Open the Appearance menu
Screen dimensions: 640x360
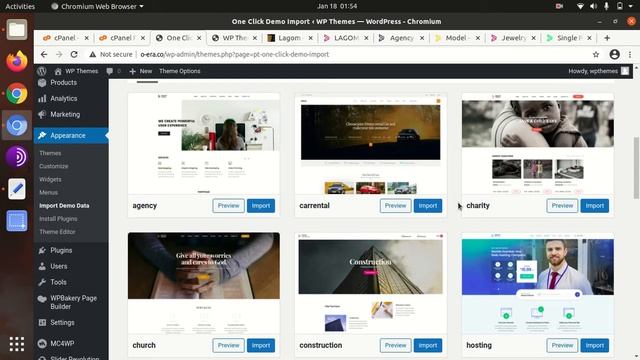(71, 136)
